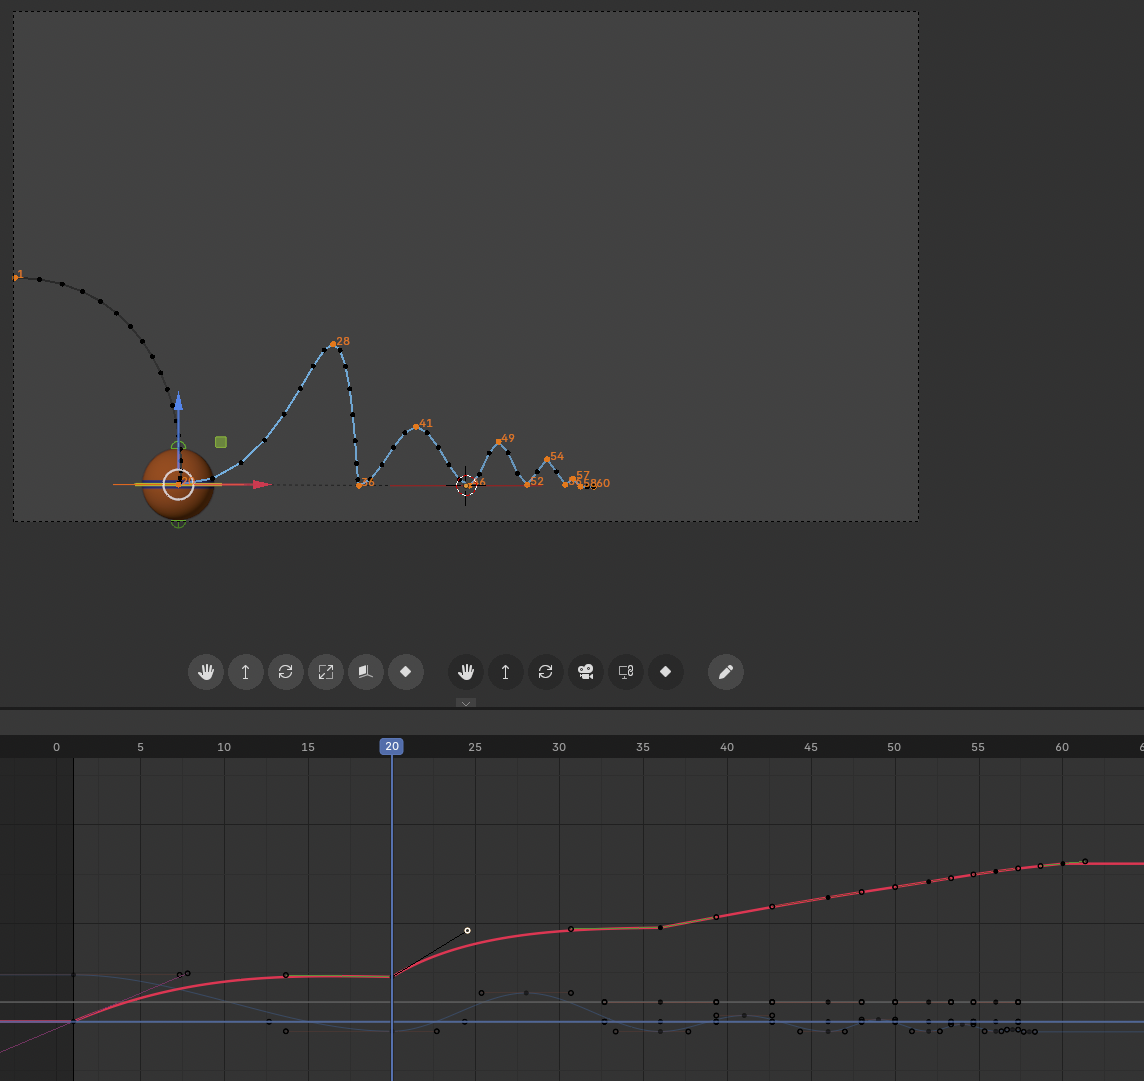
Task: Click frame 25 on the graph editor ruler
Action: [x=475, y=747]
